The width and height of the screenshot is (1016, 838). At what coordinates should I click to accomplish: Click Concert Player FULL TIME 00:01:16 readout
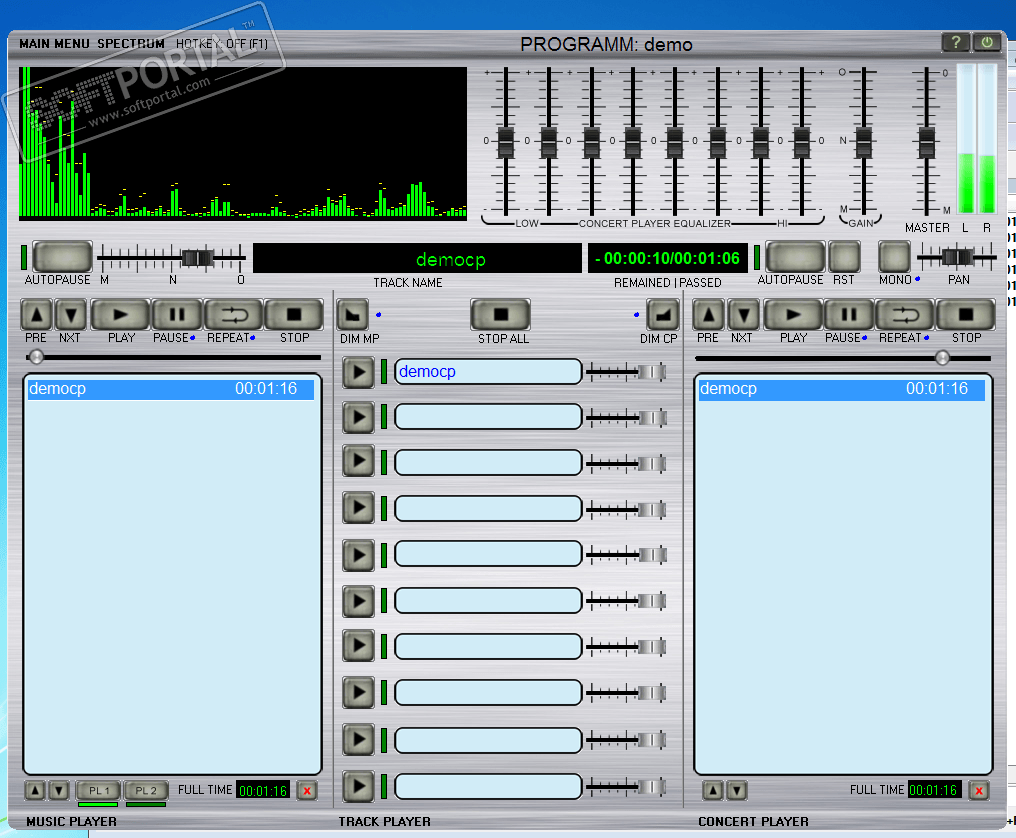coord(934,790)
